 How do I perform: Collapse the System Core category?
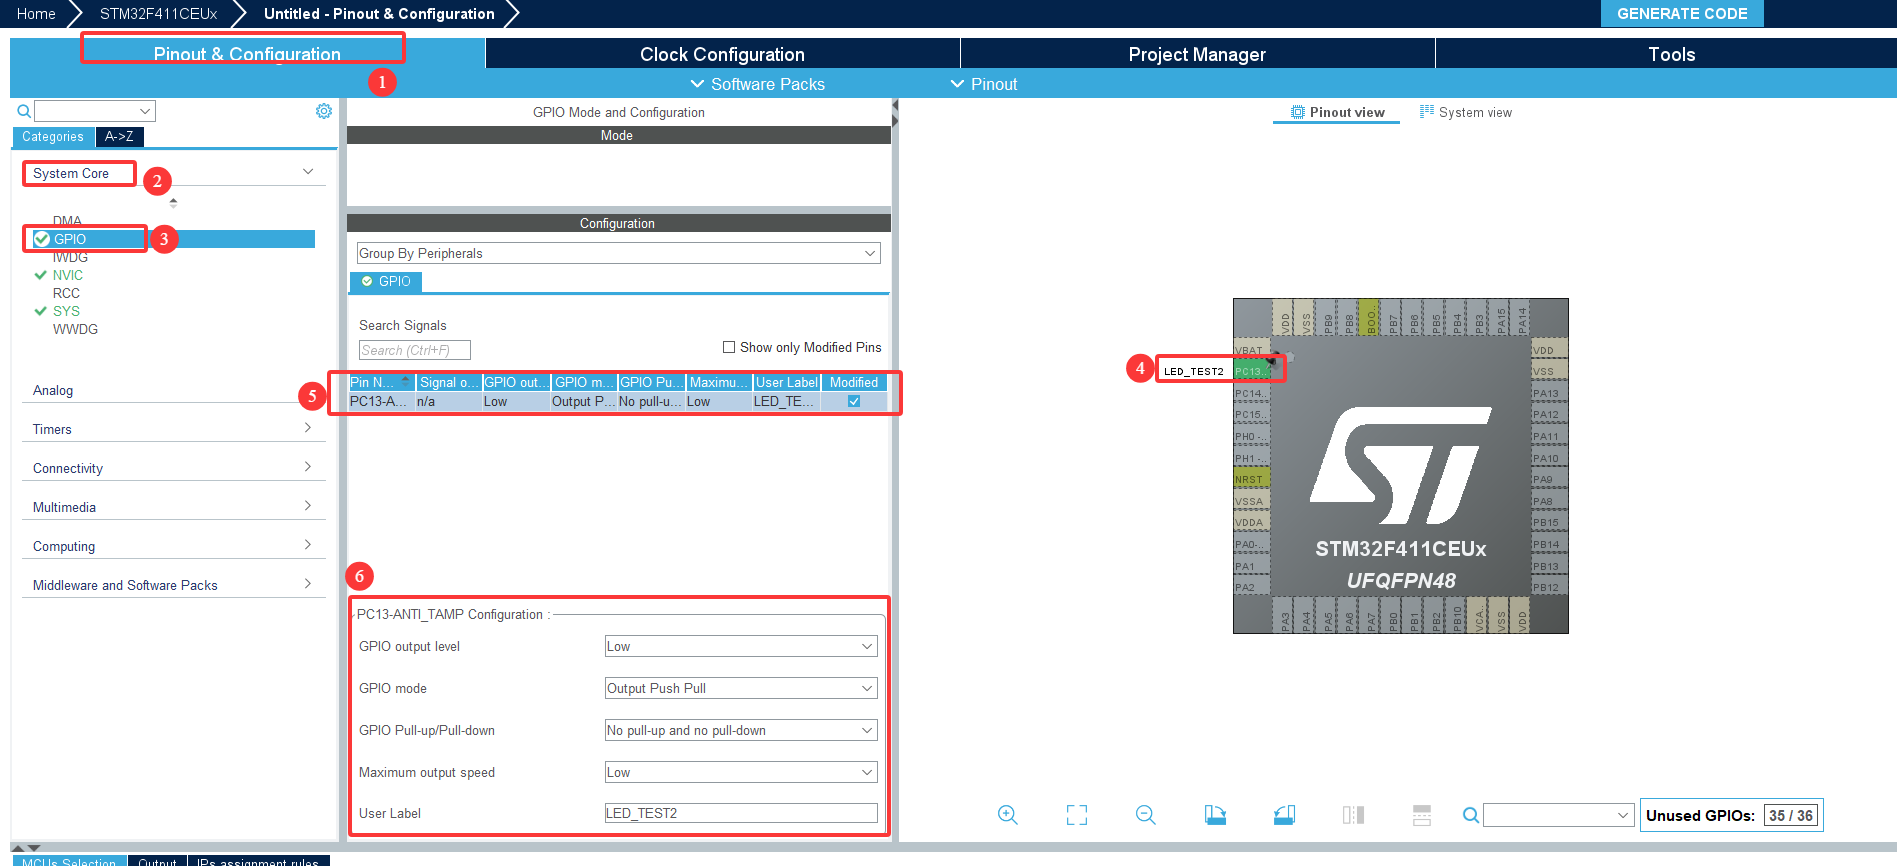point(308,172)
